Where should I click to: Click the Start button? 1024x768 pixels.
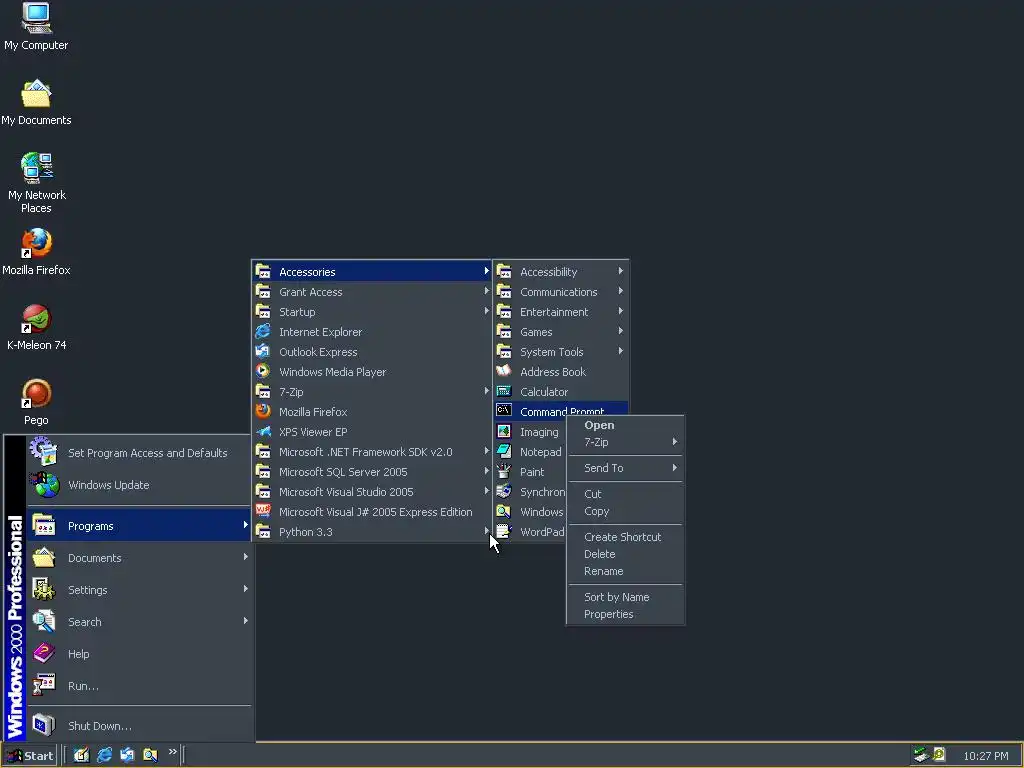pyautogui.click(x=29, y=756)
